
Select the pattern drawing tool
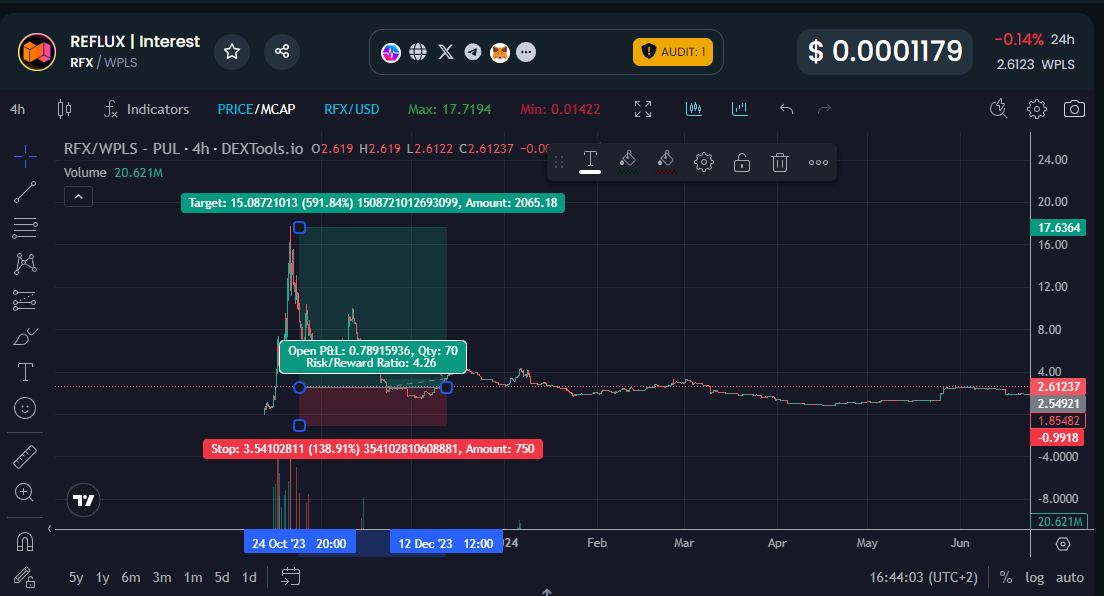click(x=25, y=263)
